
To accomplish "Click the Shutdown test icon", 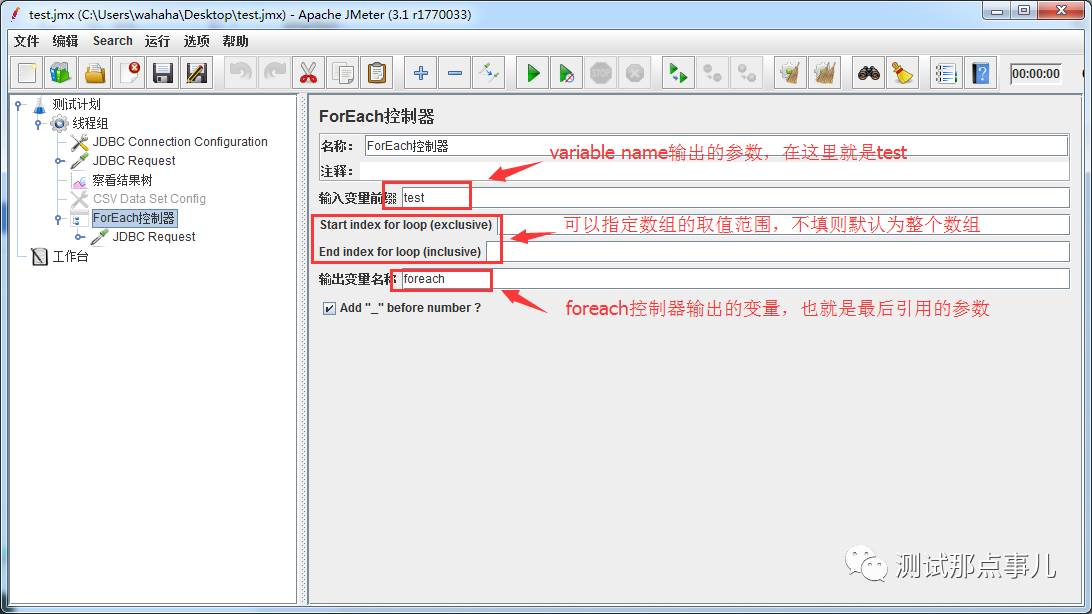I will pyautogui.click(x=635, y=72).
